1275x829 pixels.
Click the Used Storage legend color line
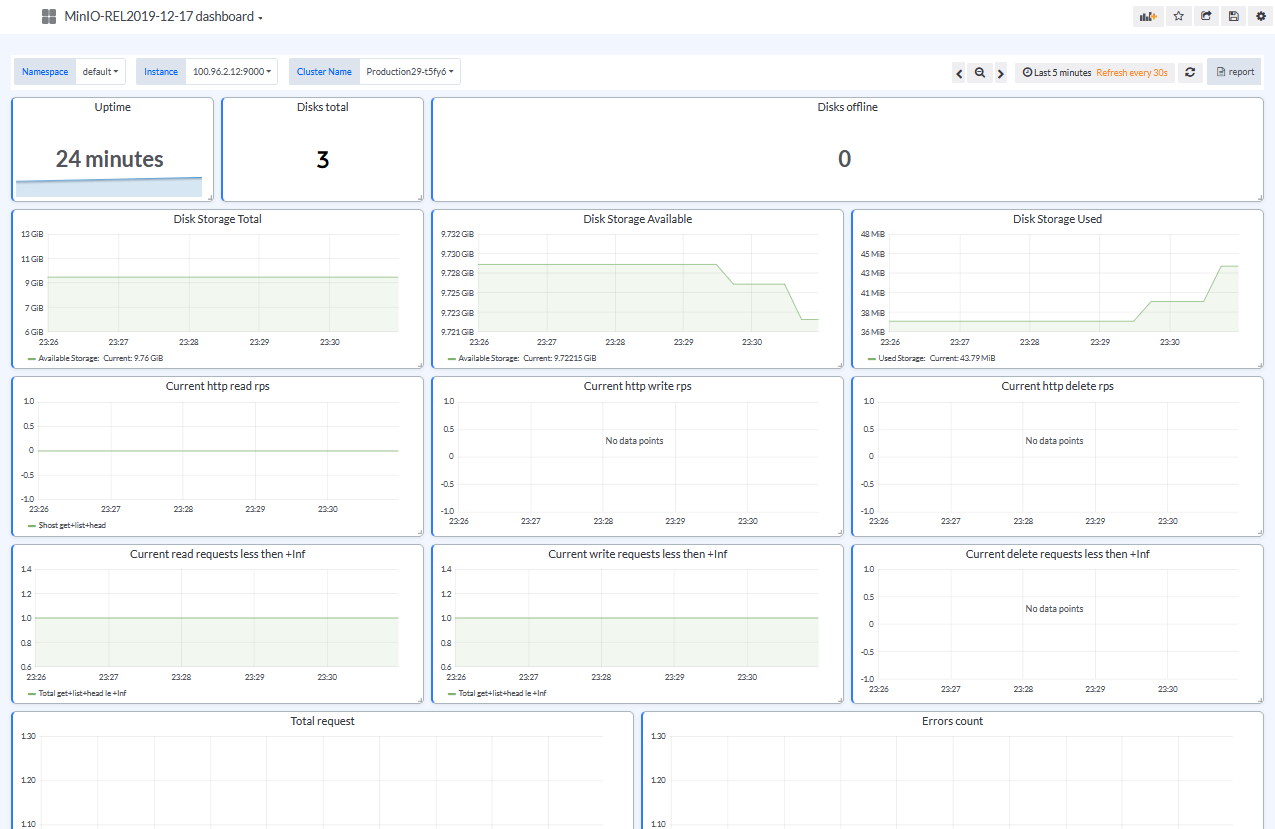coord(871,358)
